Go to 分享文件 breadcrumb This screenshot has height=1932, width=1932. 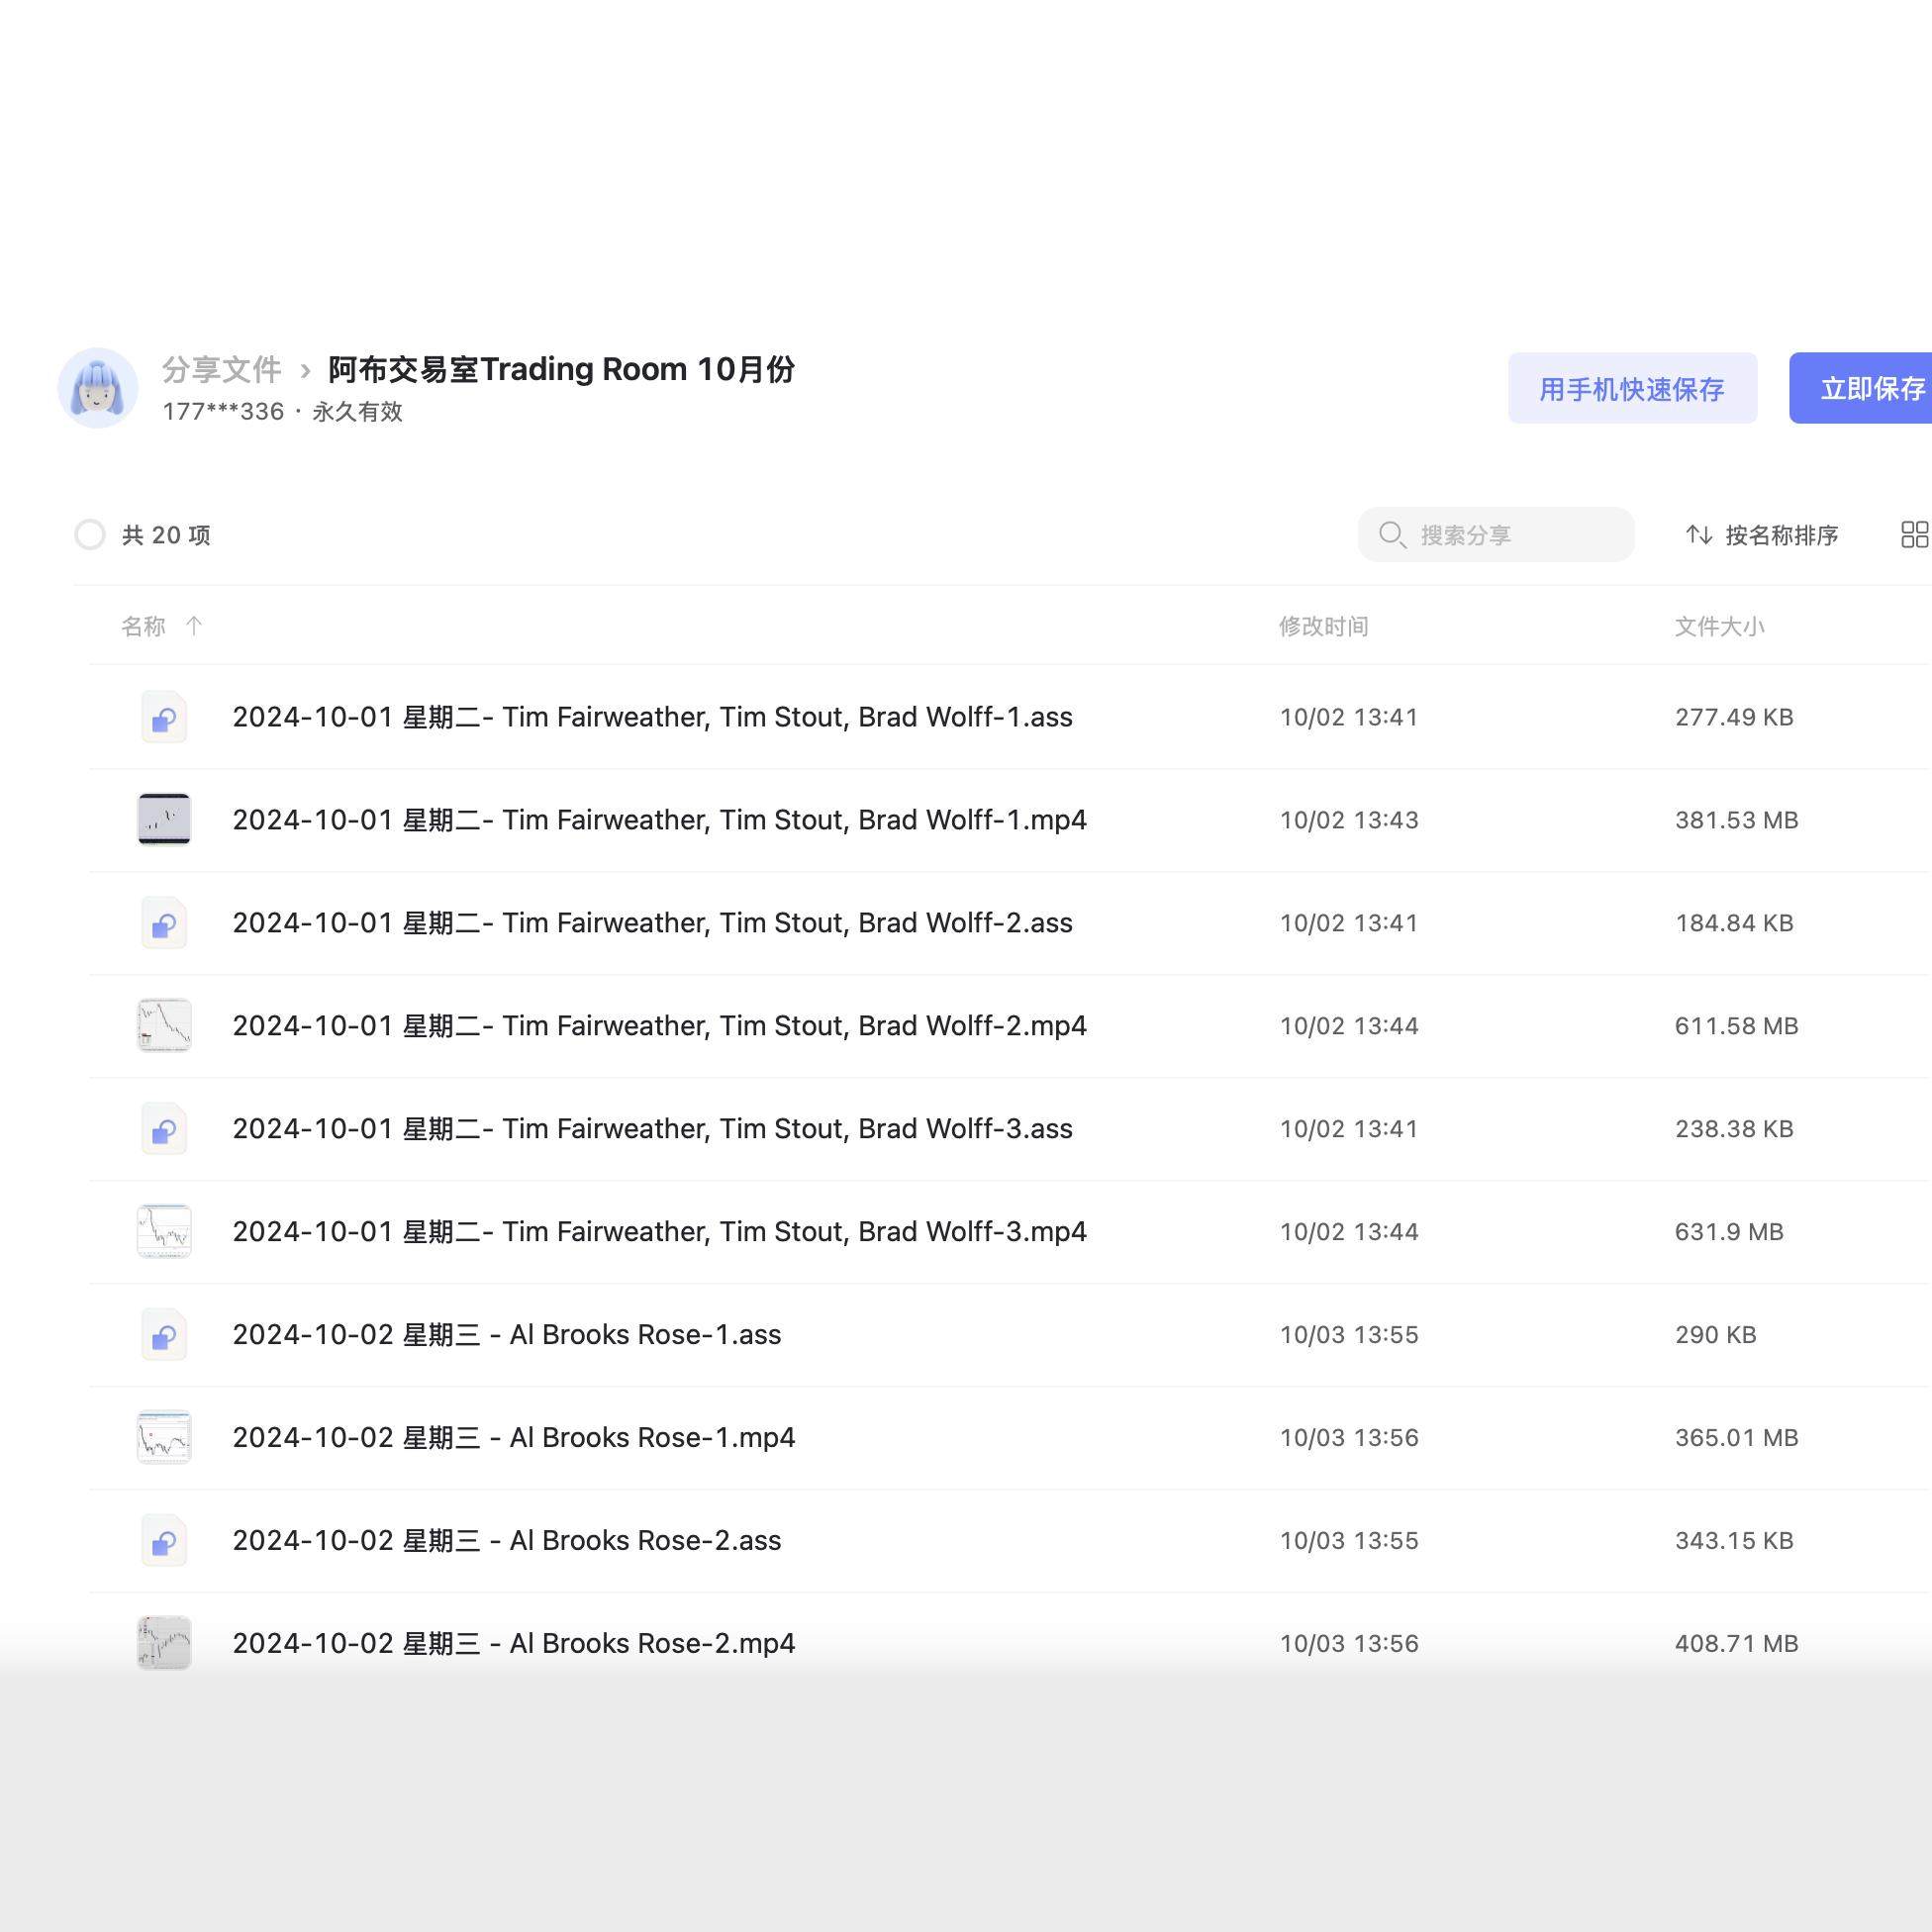[221, 369]
